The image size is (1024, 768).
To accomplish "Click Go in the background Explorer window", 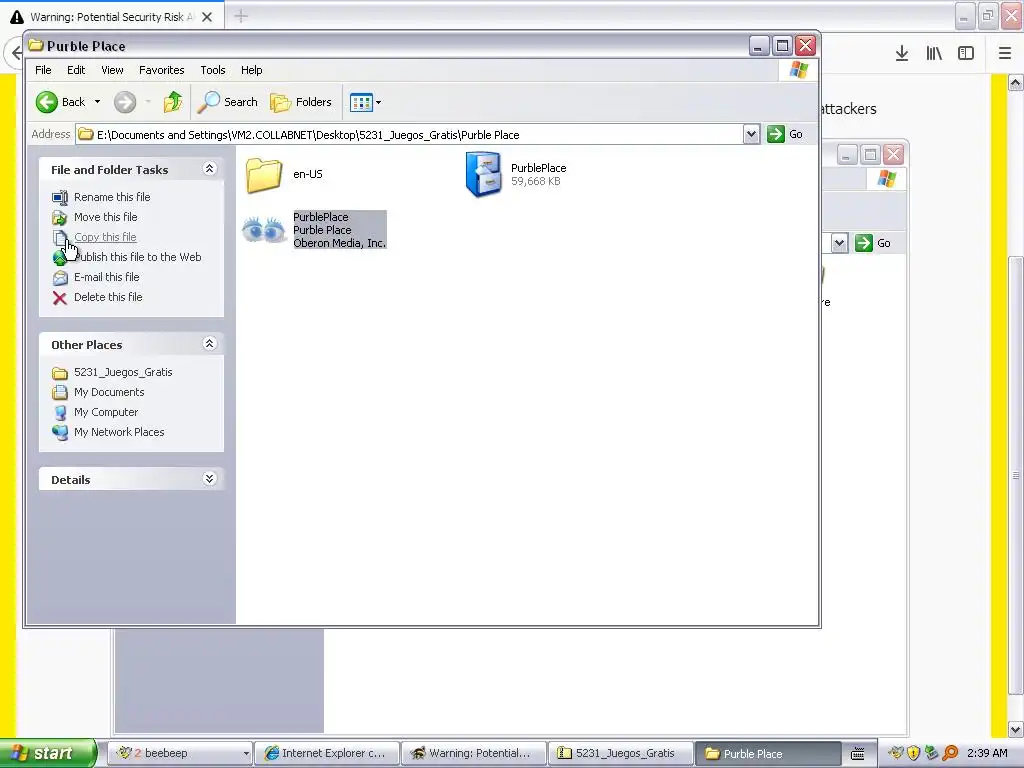I will [874, 243].
